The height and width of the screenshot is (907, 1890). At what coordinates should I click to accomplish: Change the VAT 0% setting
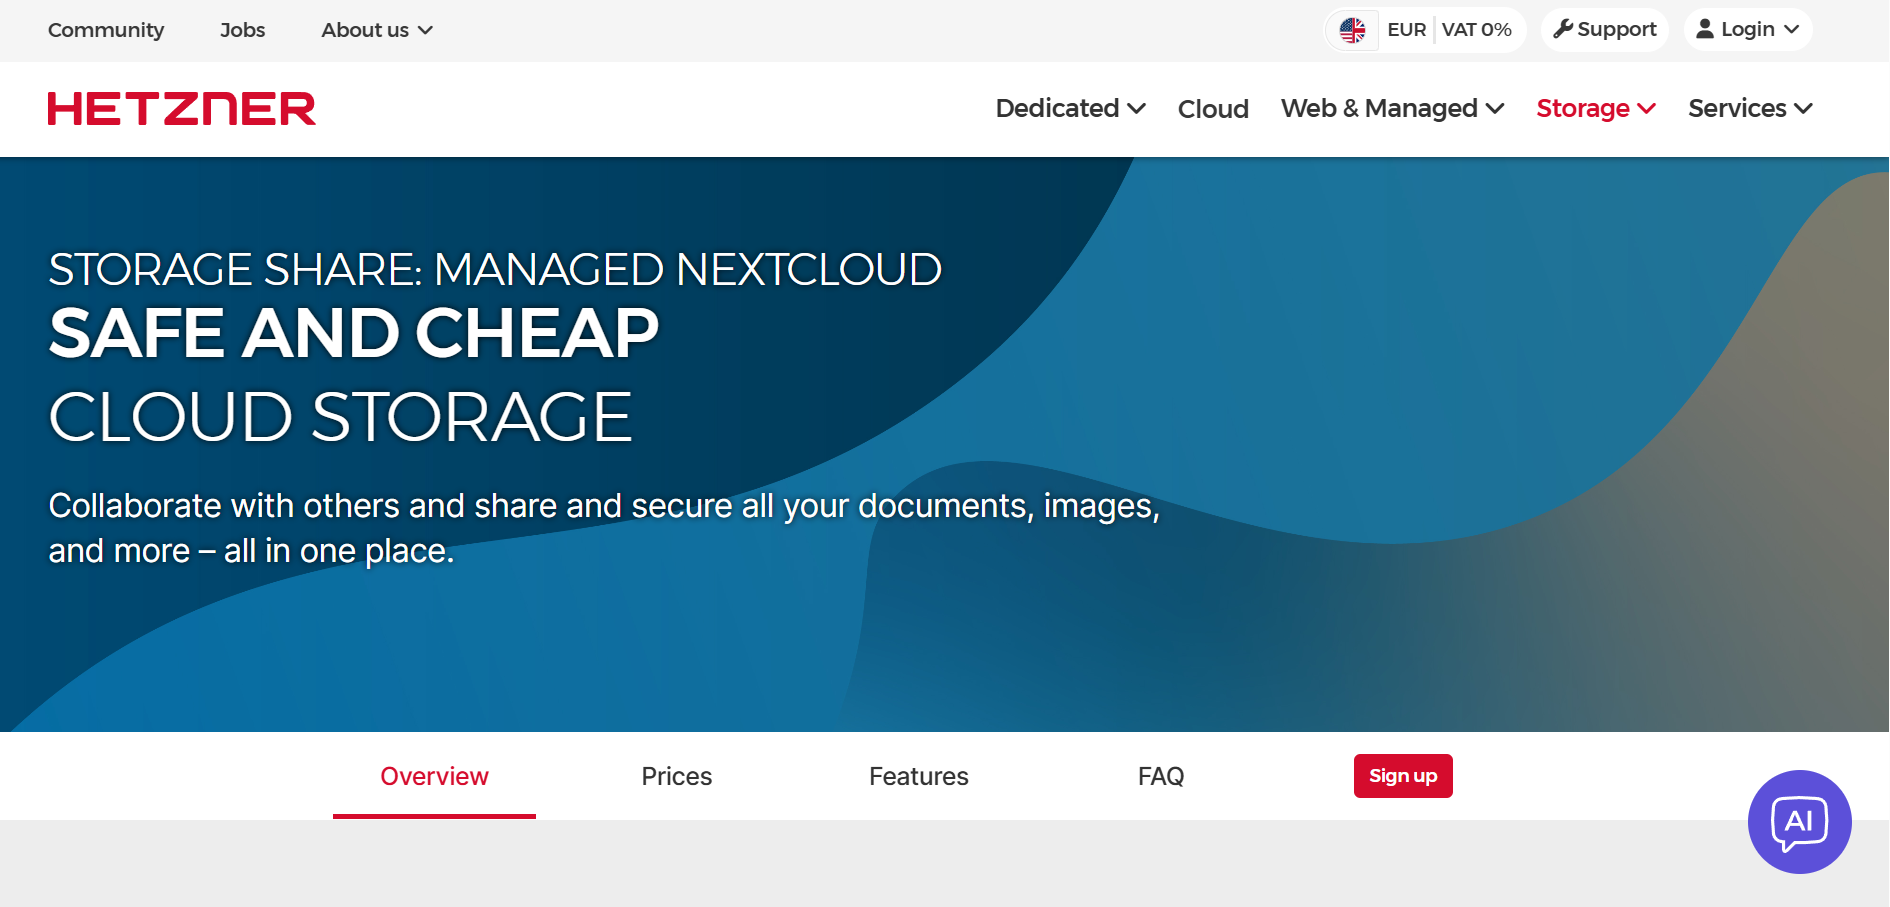tap(1477, 30)
